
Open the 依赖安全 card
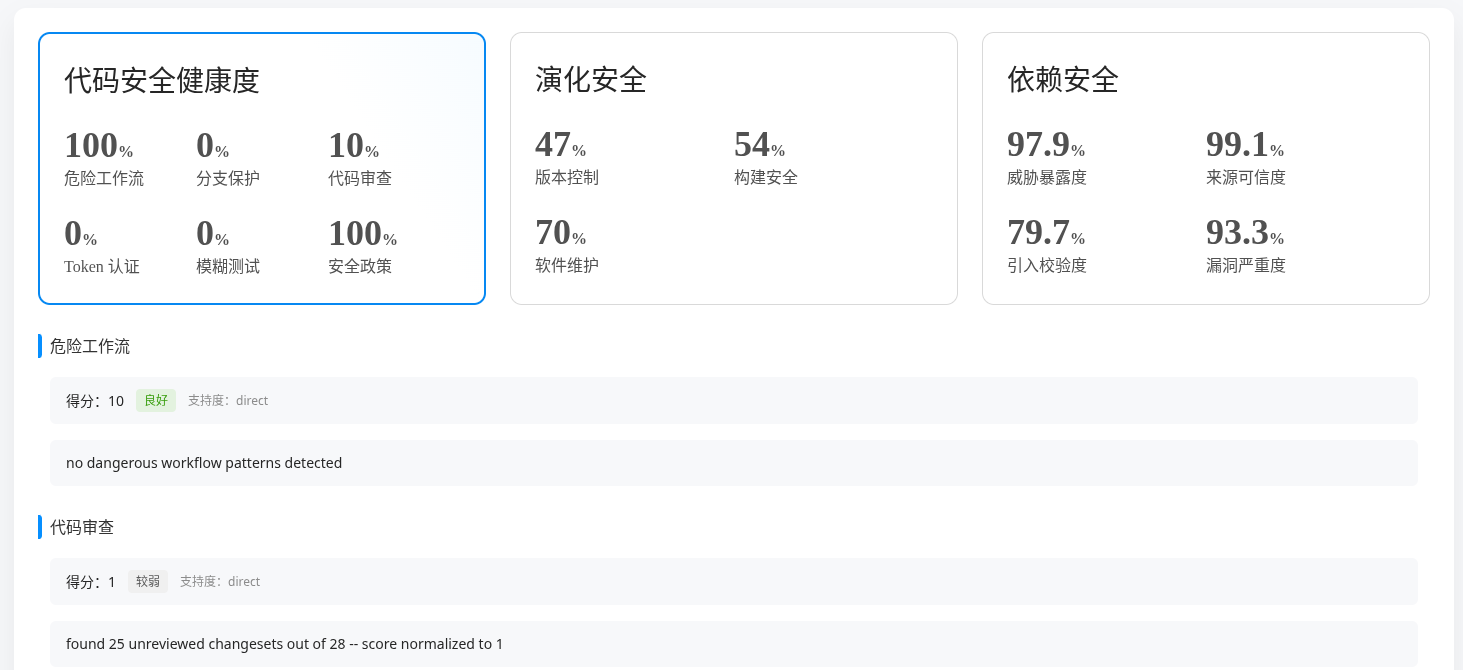coord(1063,80)
